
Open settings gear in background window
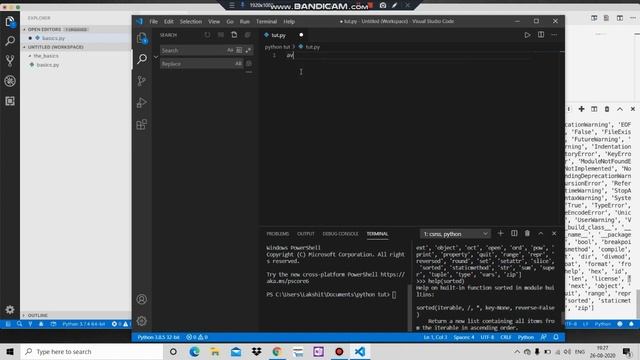(10, 310)
